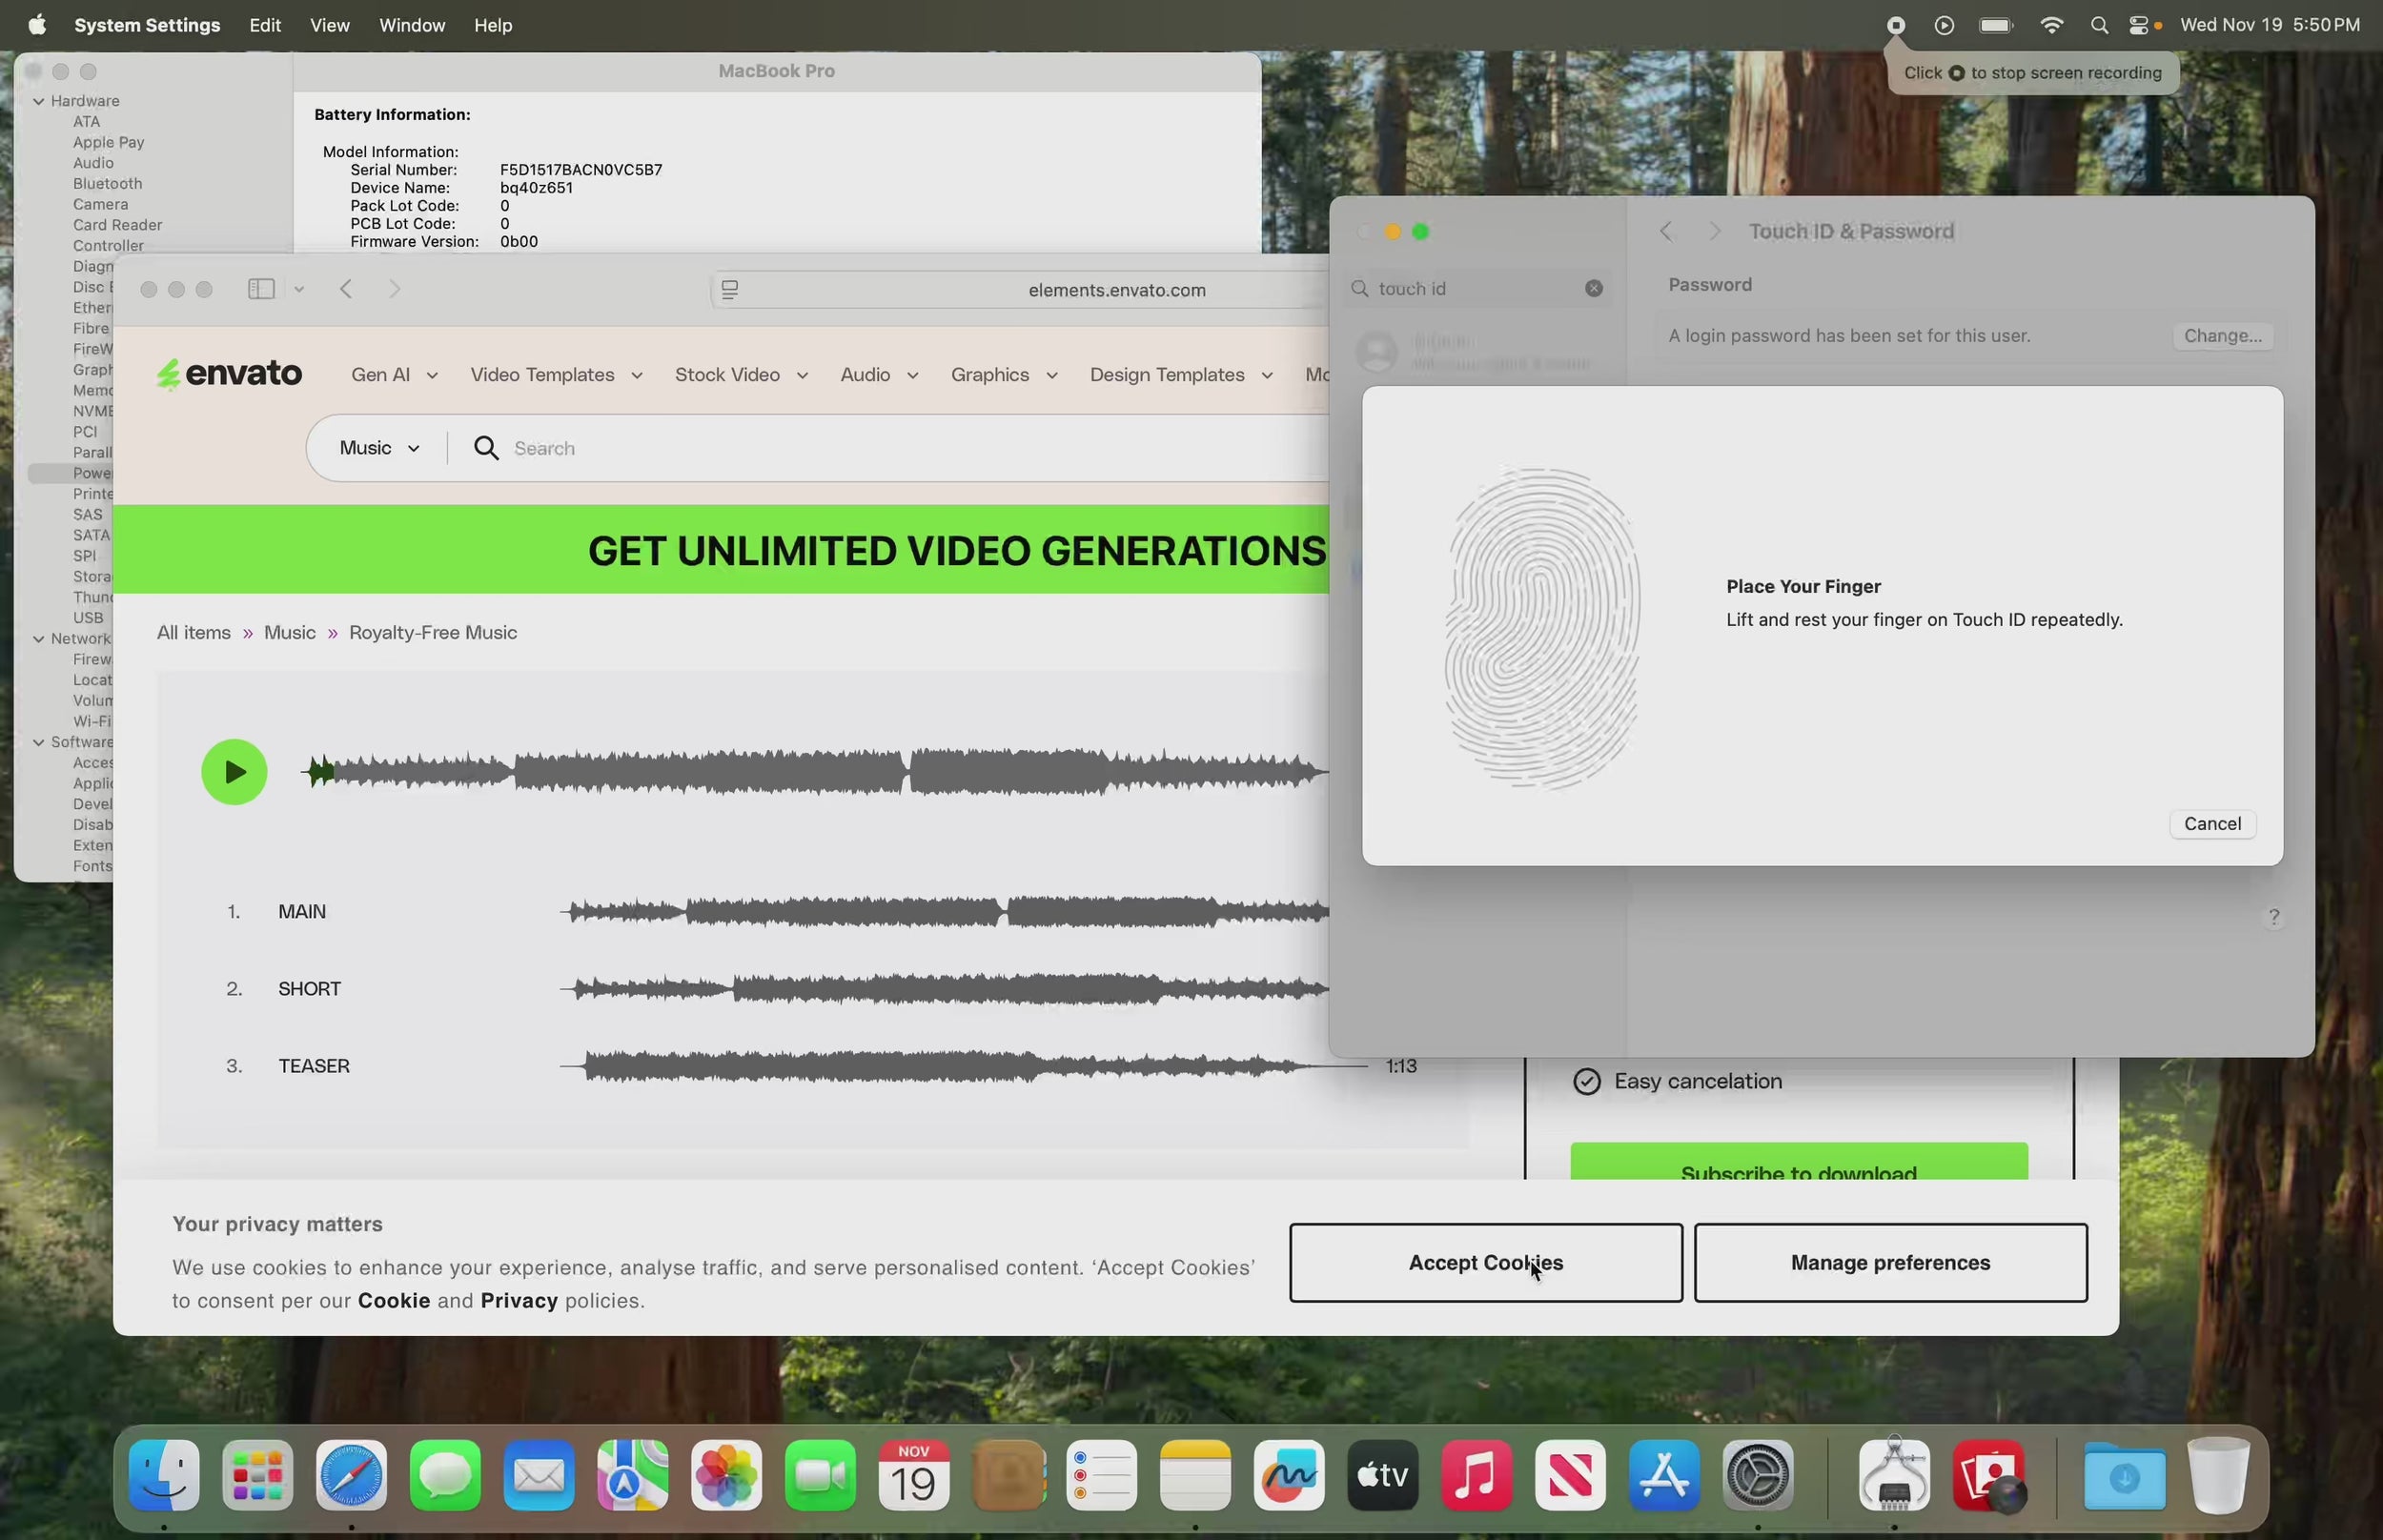Image resolution: width=2383 pixels, height=1540 pixels.
Task: Click the Envato logo
Action: pos(229,374)
